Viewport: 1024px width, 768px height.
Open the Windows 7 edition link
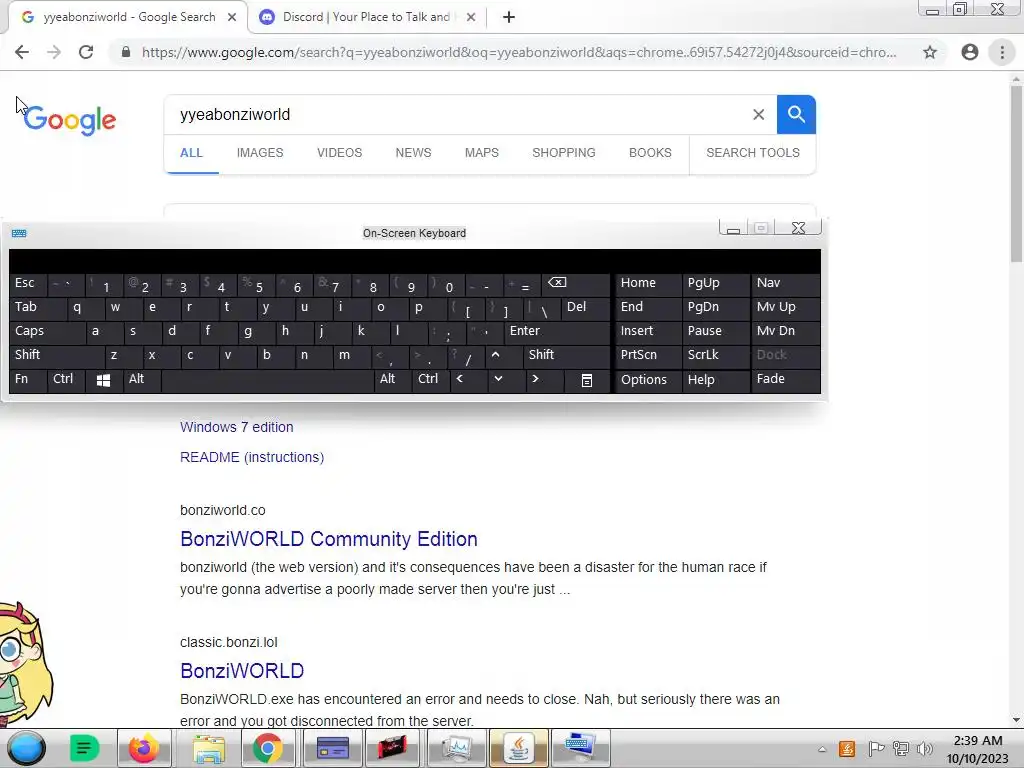236,427
